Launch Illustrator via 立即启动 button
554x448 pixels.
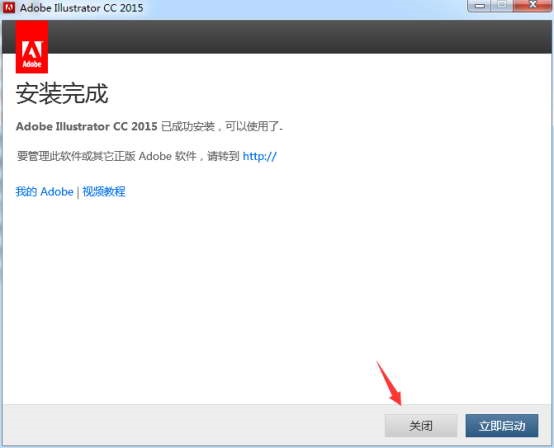(x=502, y=426)
